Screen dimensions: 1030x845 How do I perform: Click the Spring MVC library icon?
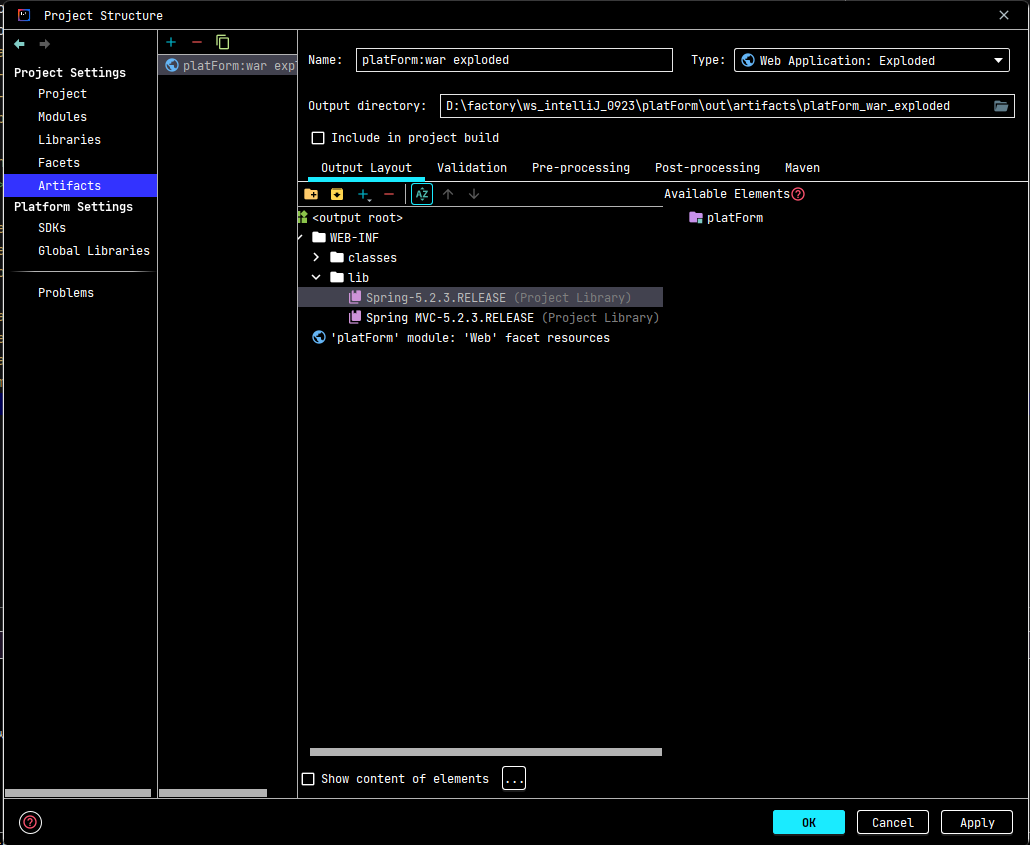point(355,317)
